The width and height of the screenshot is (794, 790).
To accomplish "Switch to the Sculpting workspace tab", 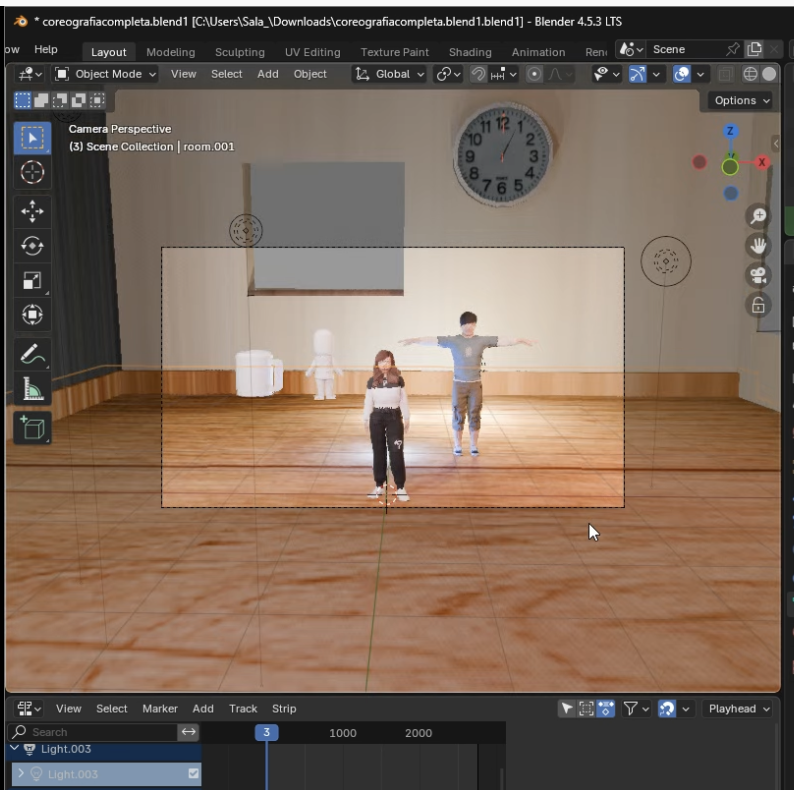I will 240,52.
